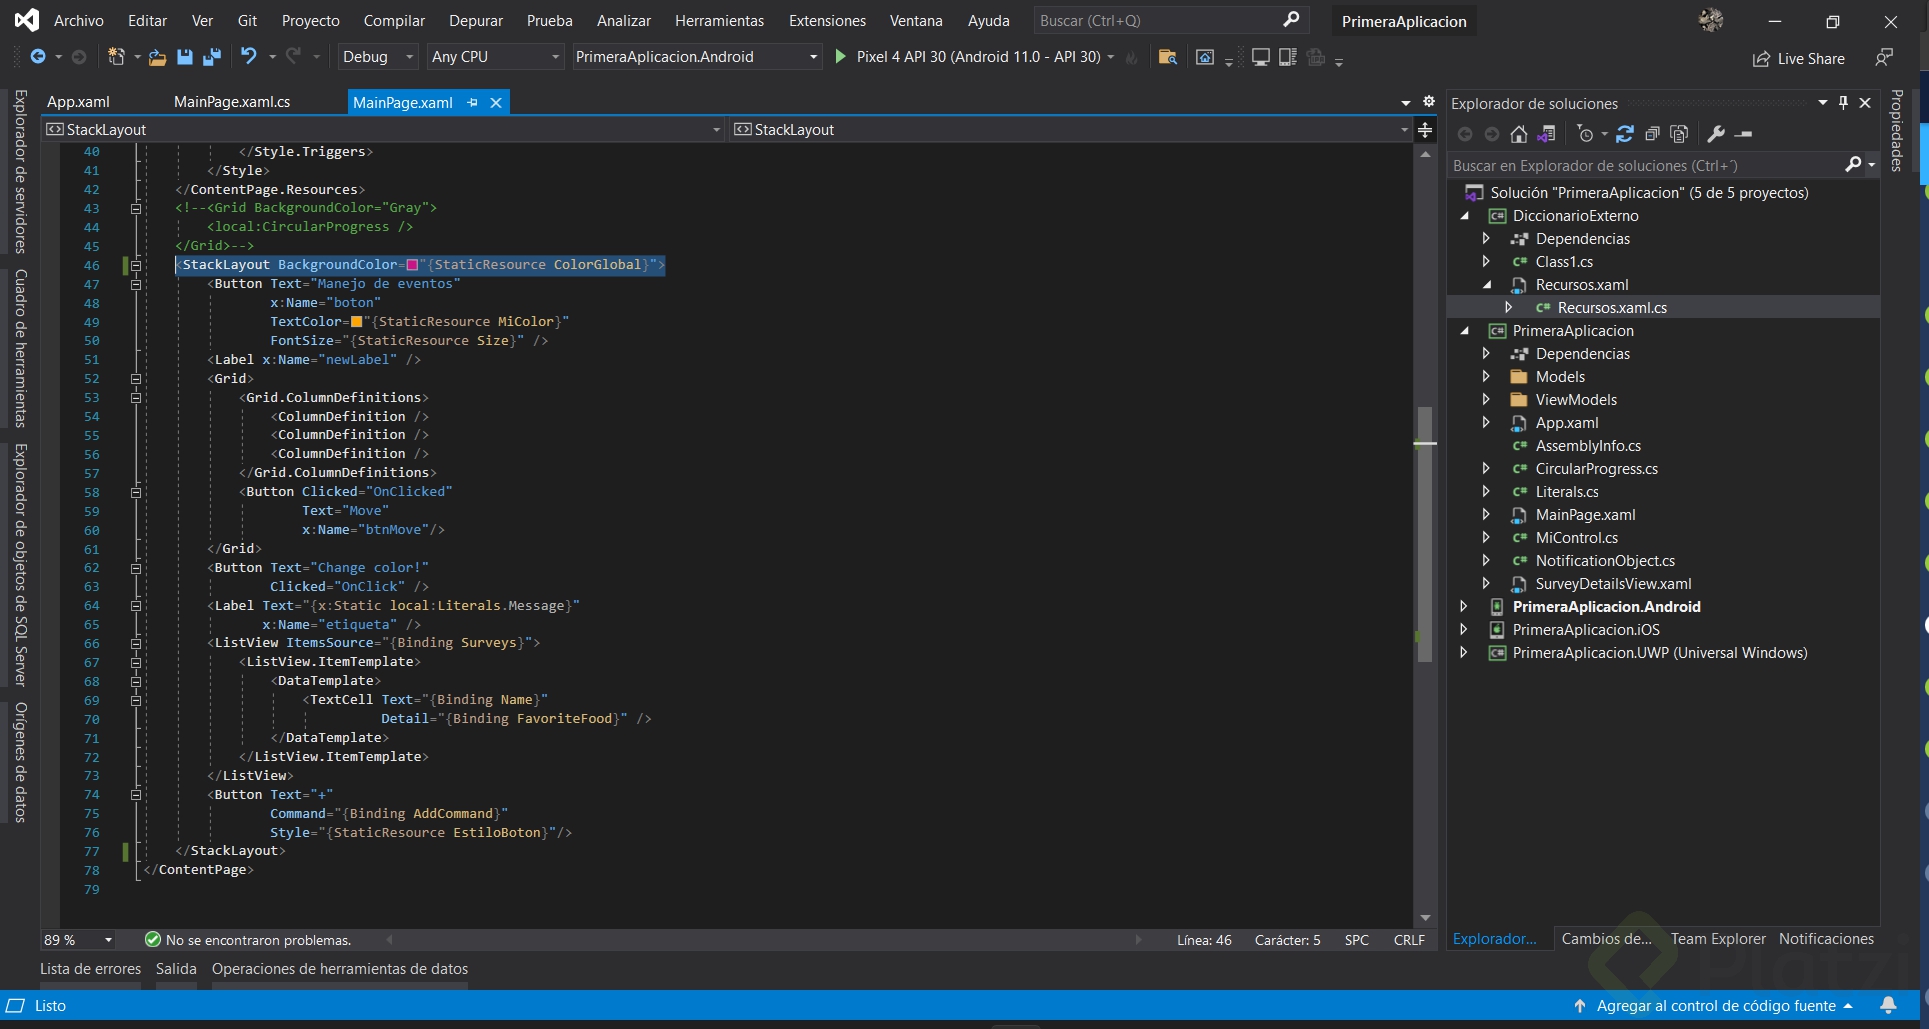This screenshot has width=1929, height=1029.
Task: Click the pink ColorGlobal color swatch
Action: [x=412, y=265]
